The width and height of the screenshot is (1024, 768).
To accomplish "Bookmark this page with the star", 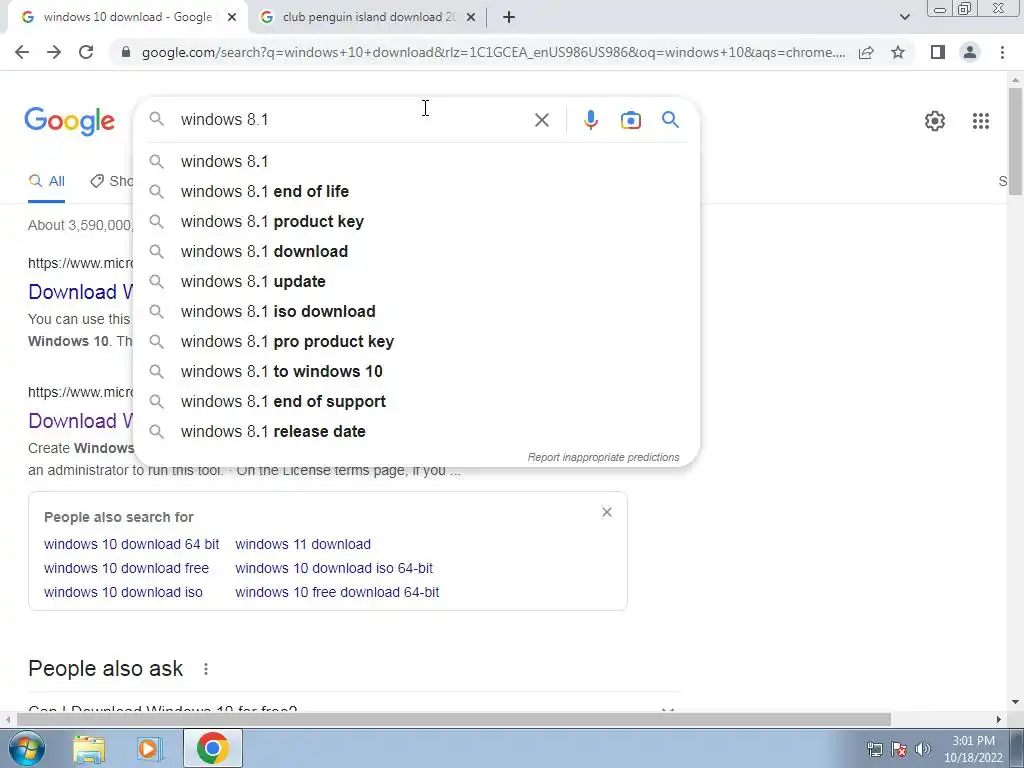I will click(898, 52).
